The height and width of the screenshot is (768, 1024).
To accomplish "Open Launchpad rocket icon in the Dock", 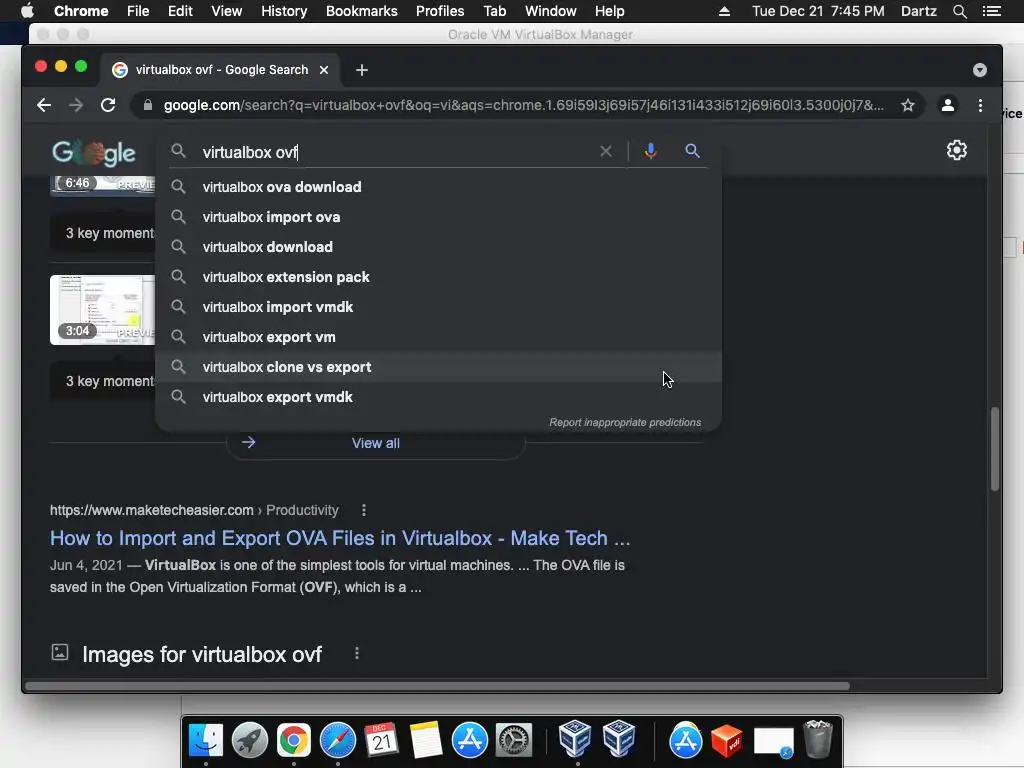I will [x=250, y=741].
